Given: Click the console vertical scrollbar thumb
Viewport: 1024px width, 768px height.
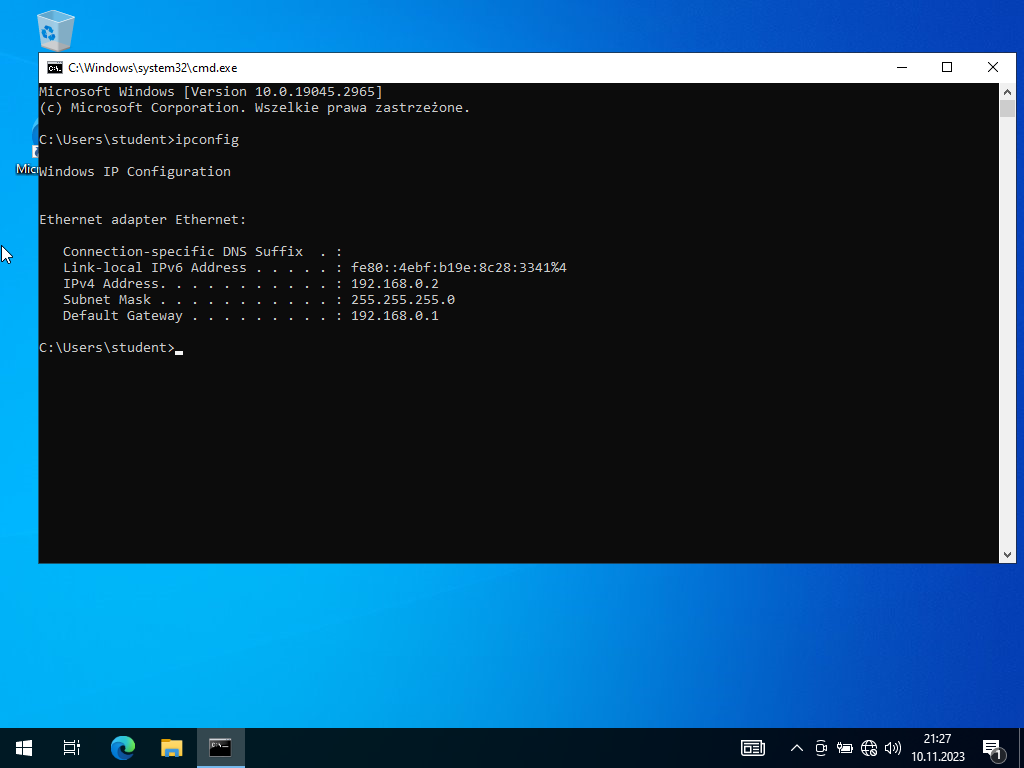Looking at the screenshot, I should click(1007, 108).
